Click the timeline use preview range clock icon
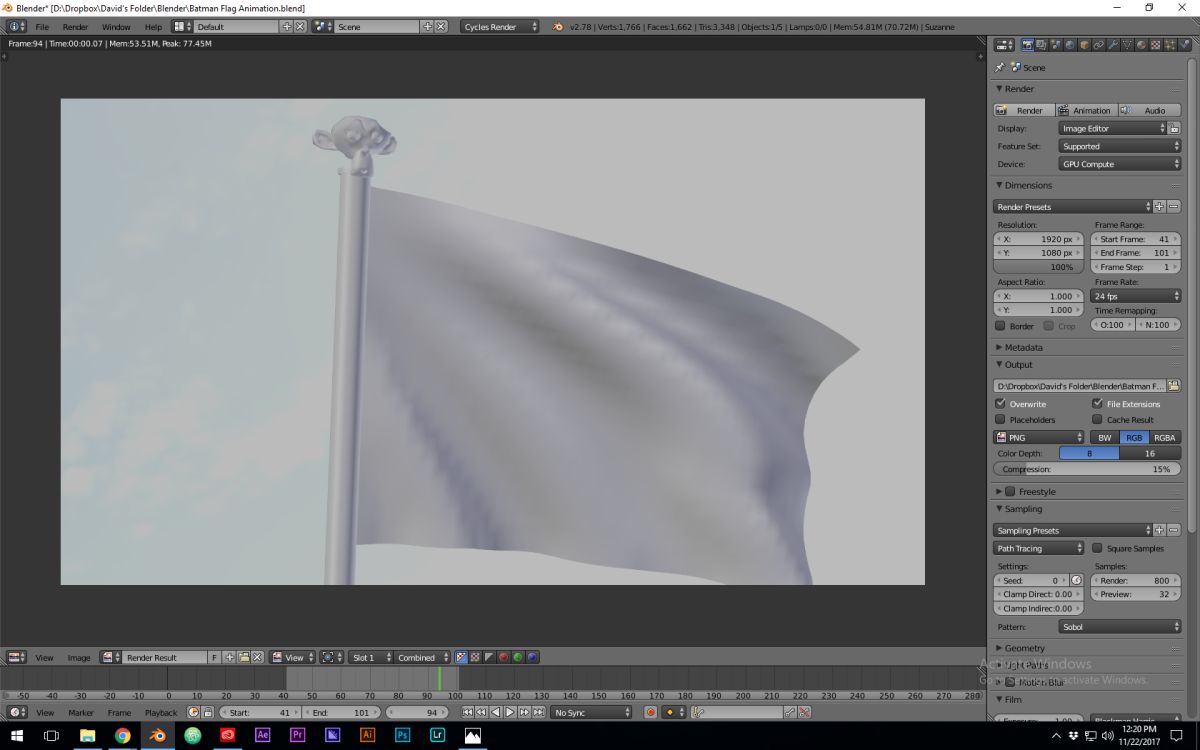The width and height of the screenshot is (1200, 750). tap(194, 712)
